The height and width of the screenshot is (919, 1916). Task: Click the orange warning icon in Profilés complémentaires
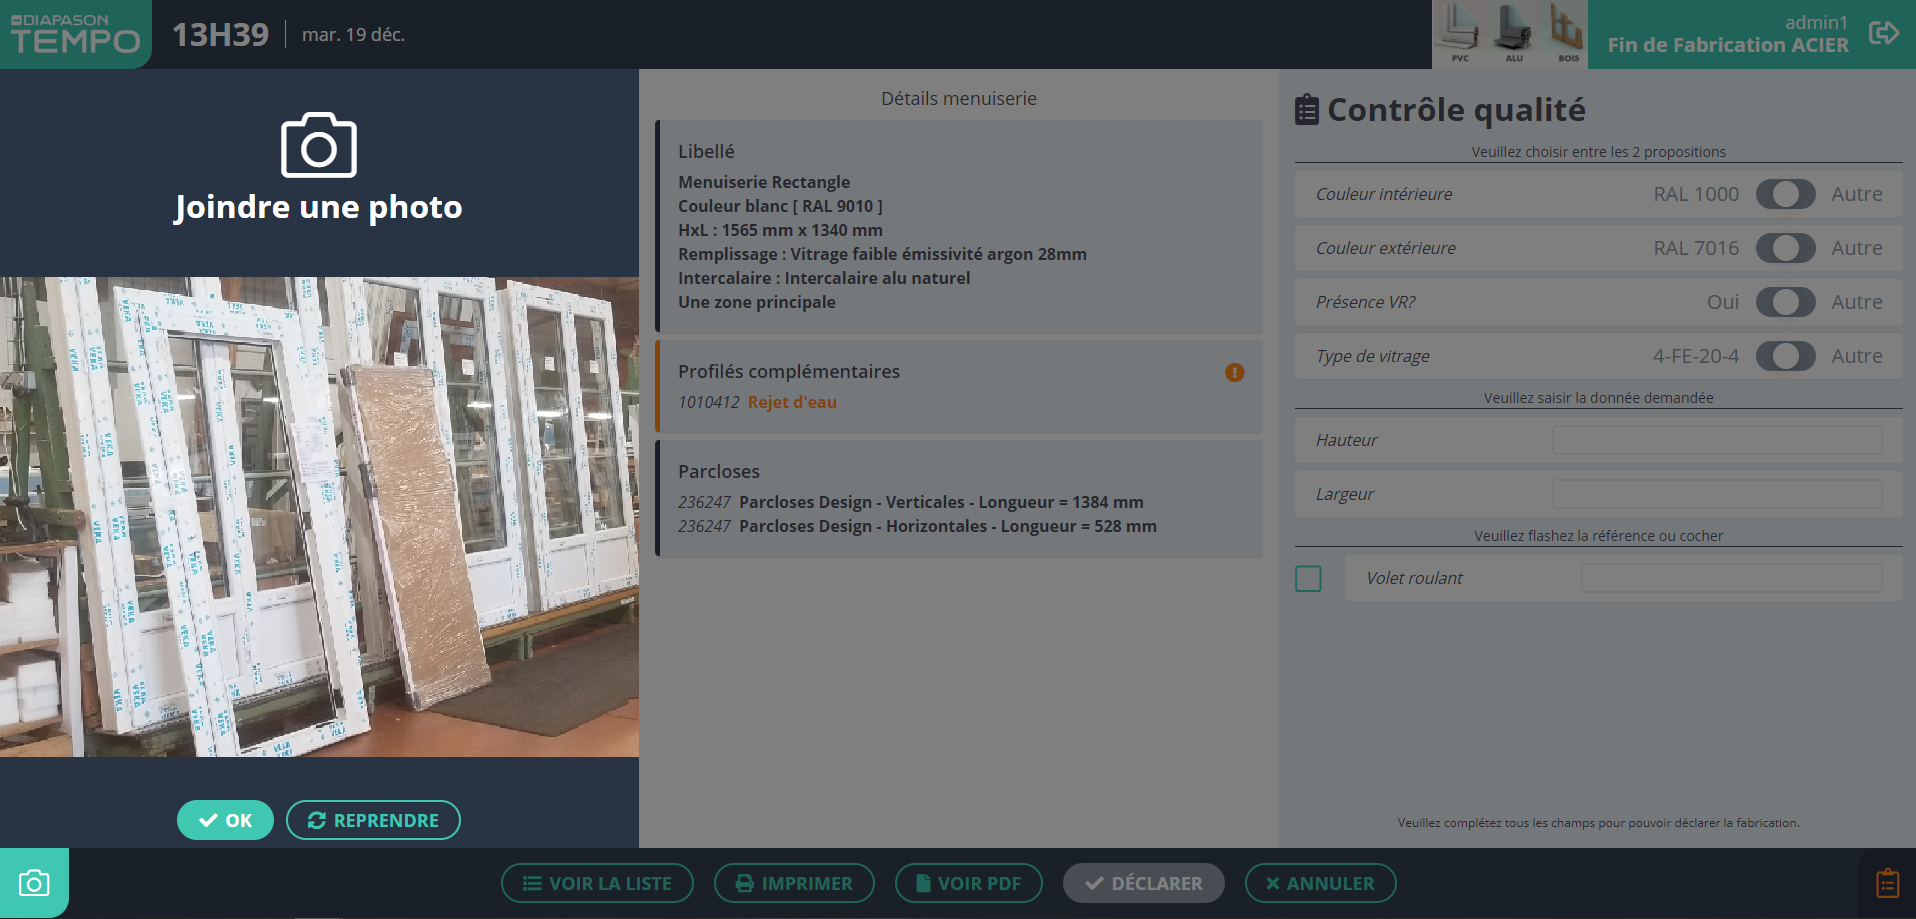1235,372
